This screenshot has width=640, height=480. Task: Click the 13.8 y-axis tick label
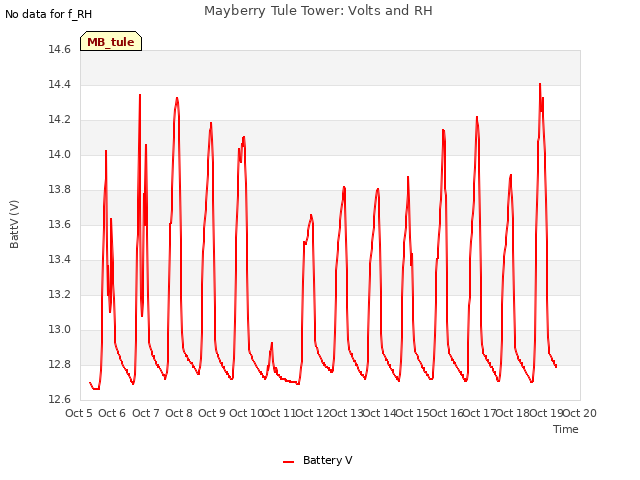click(60, 190)
